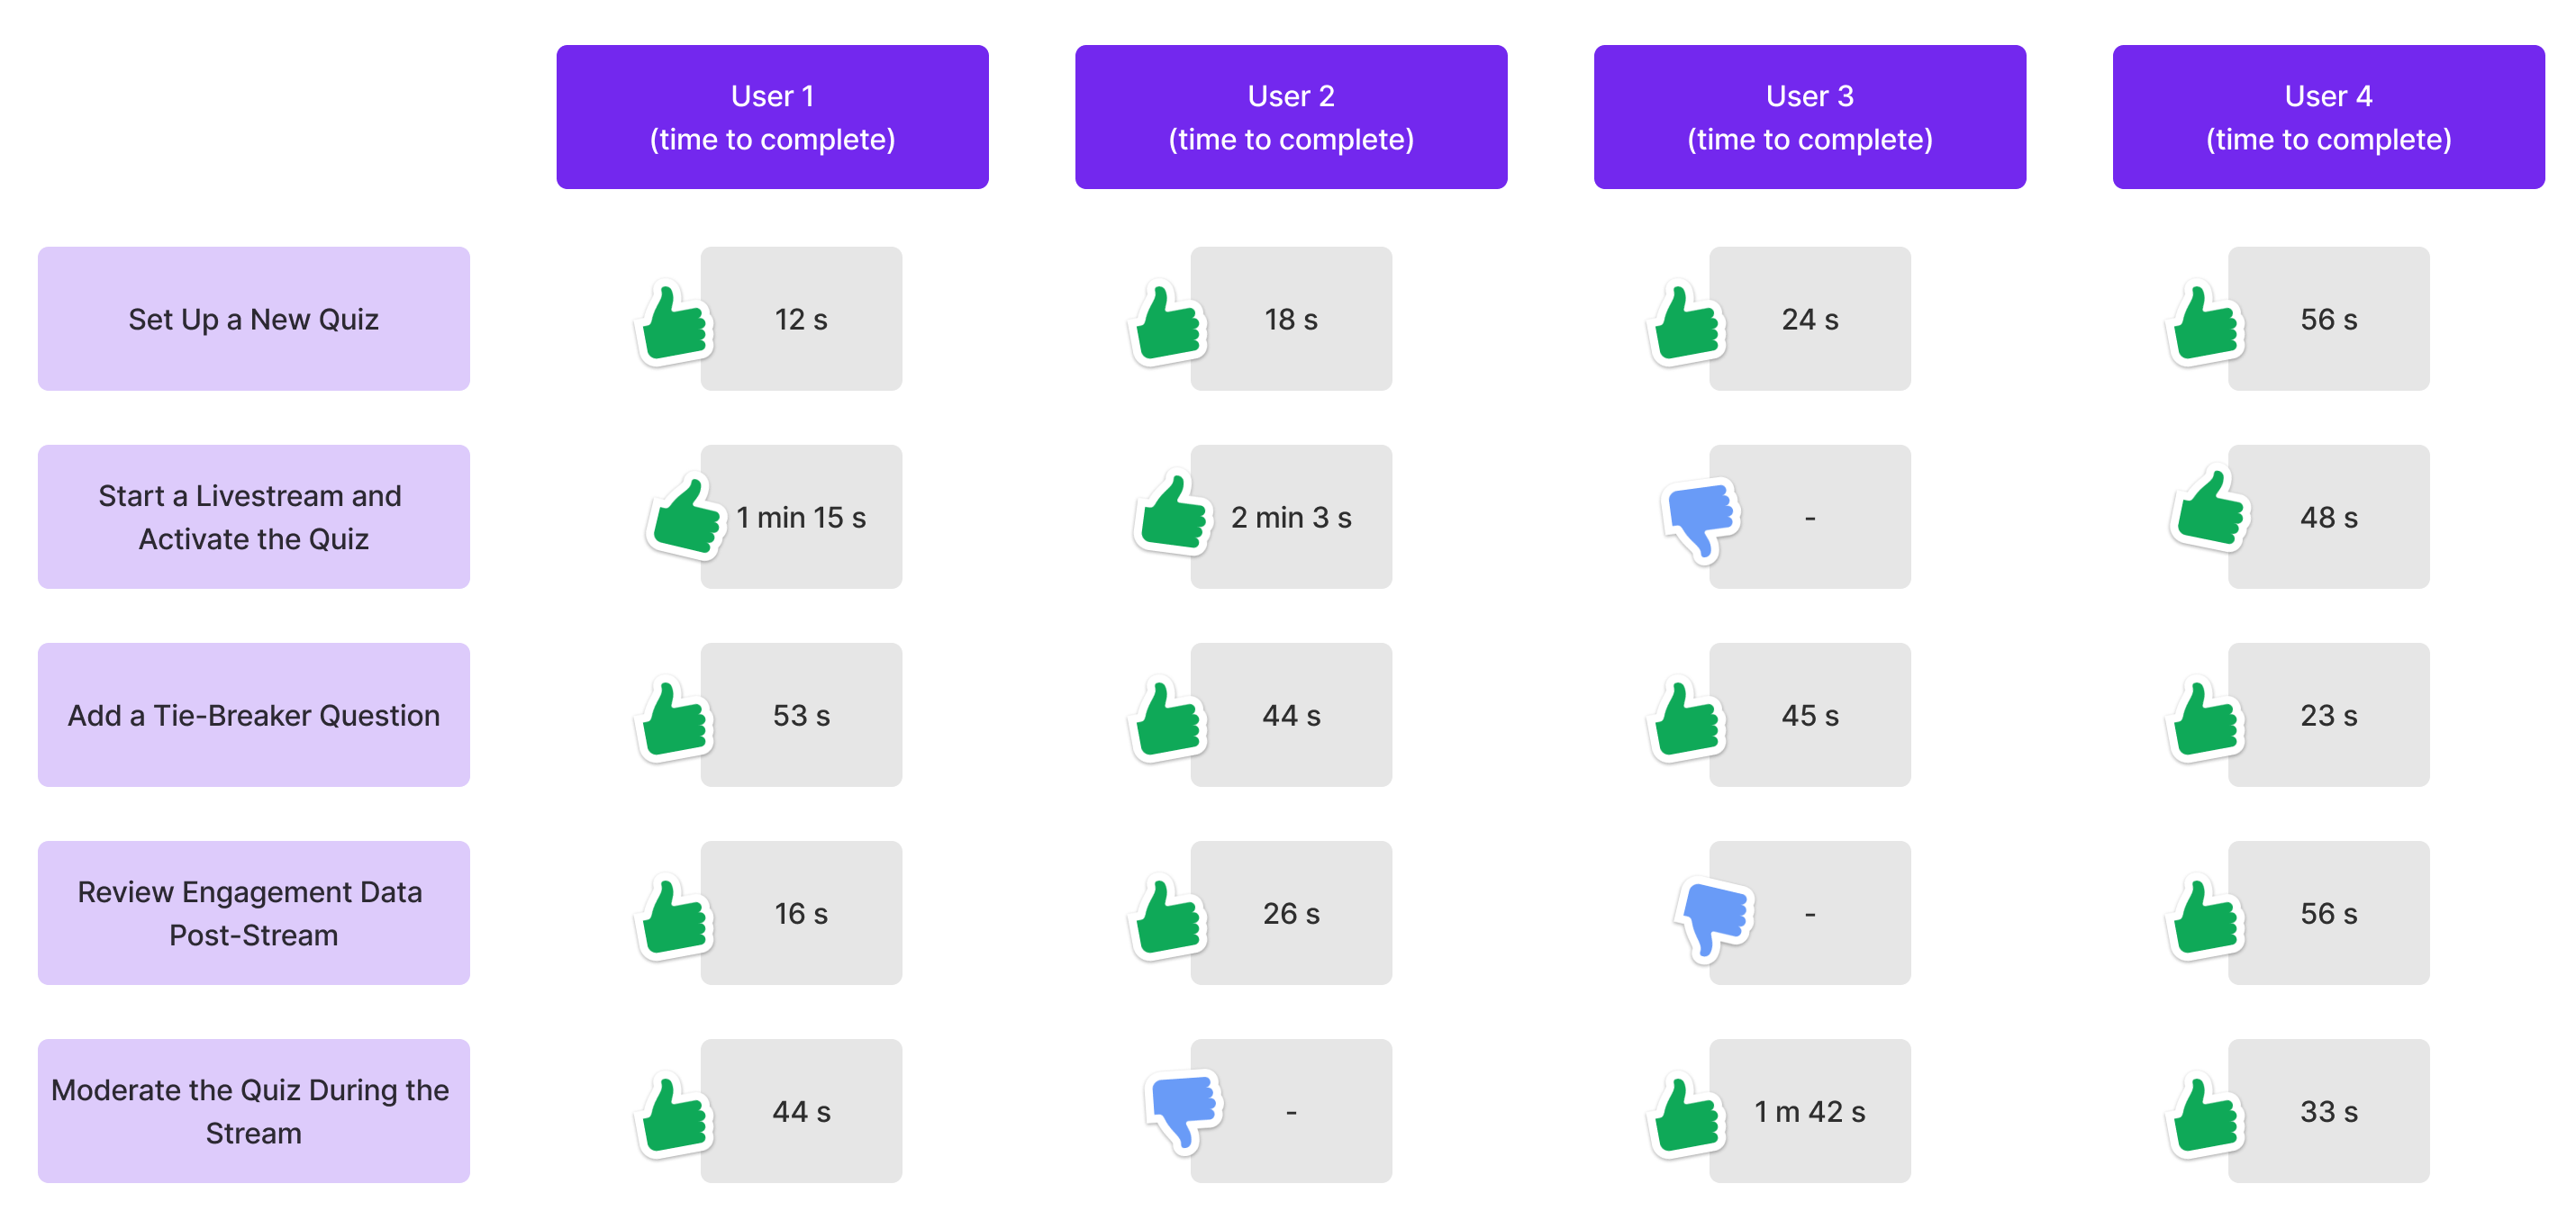Select the User 3 column header

tap(1810, 117)
